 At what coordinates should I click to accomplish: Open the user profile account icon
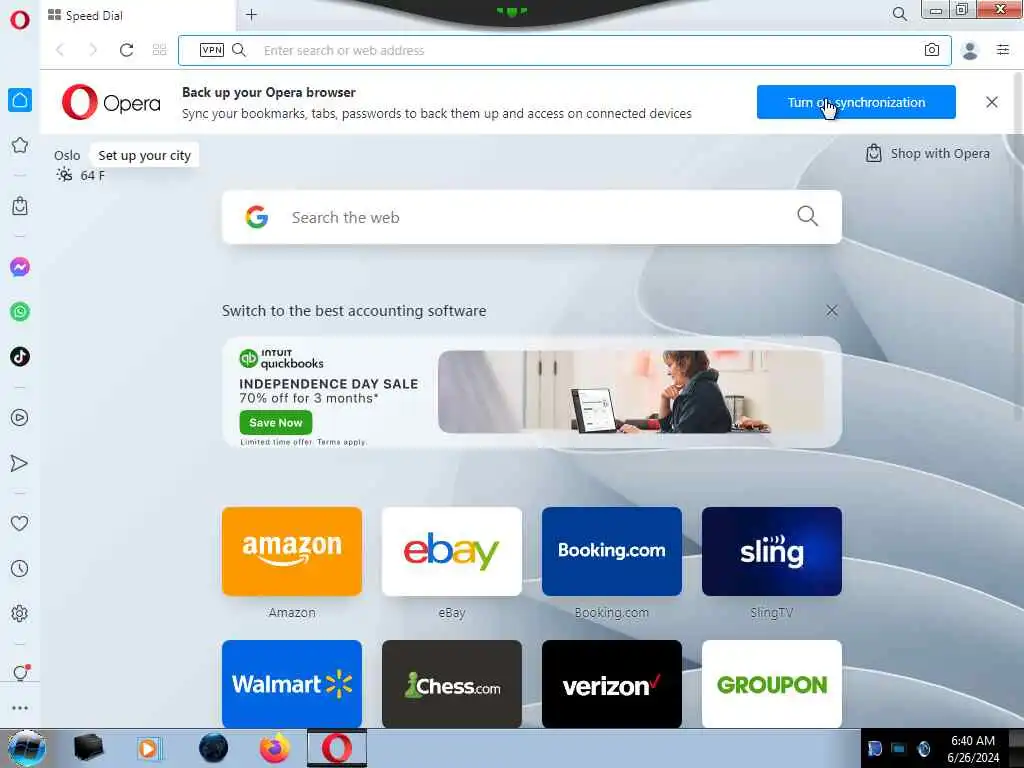(970, 50)
